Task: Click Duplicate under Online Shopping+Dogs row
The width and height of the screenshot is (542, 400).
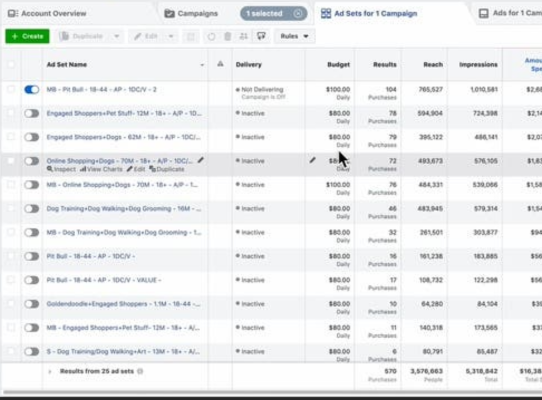Action: 167,169
